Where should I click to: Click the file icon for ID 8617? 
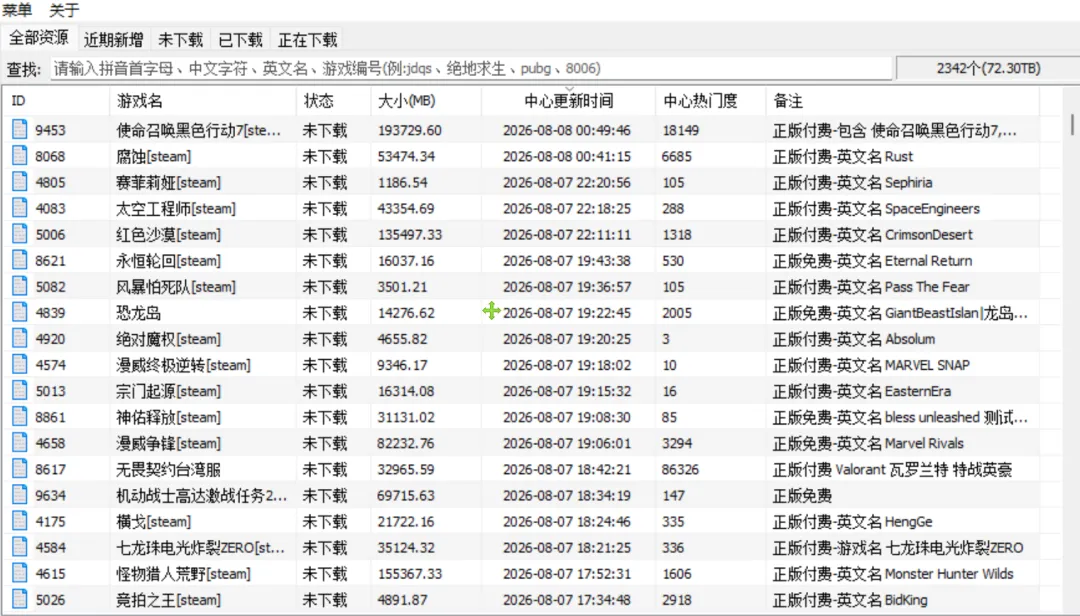[x=19, y=469]
